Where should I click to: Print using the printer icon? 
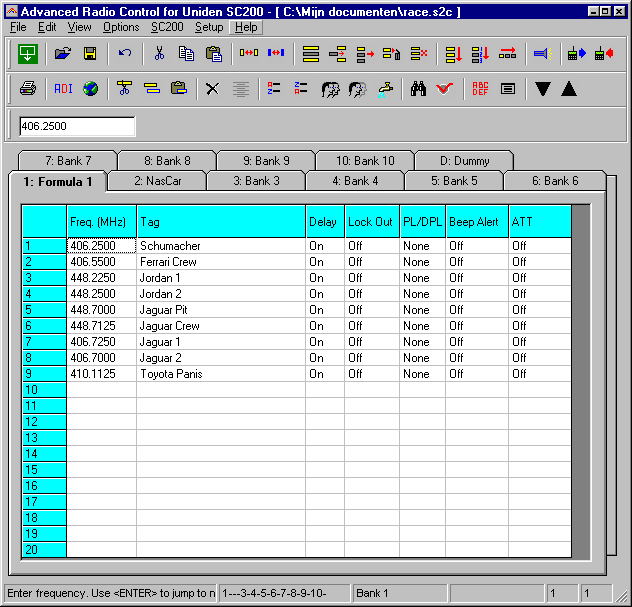point(28,88)
